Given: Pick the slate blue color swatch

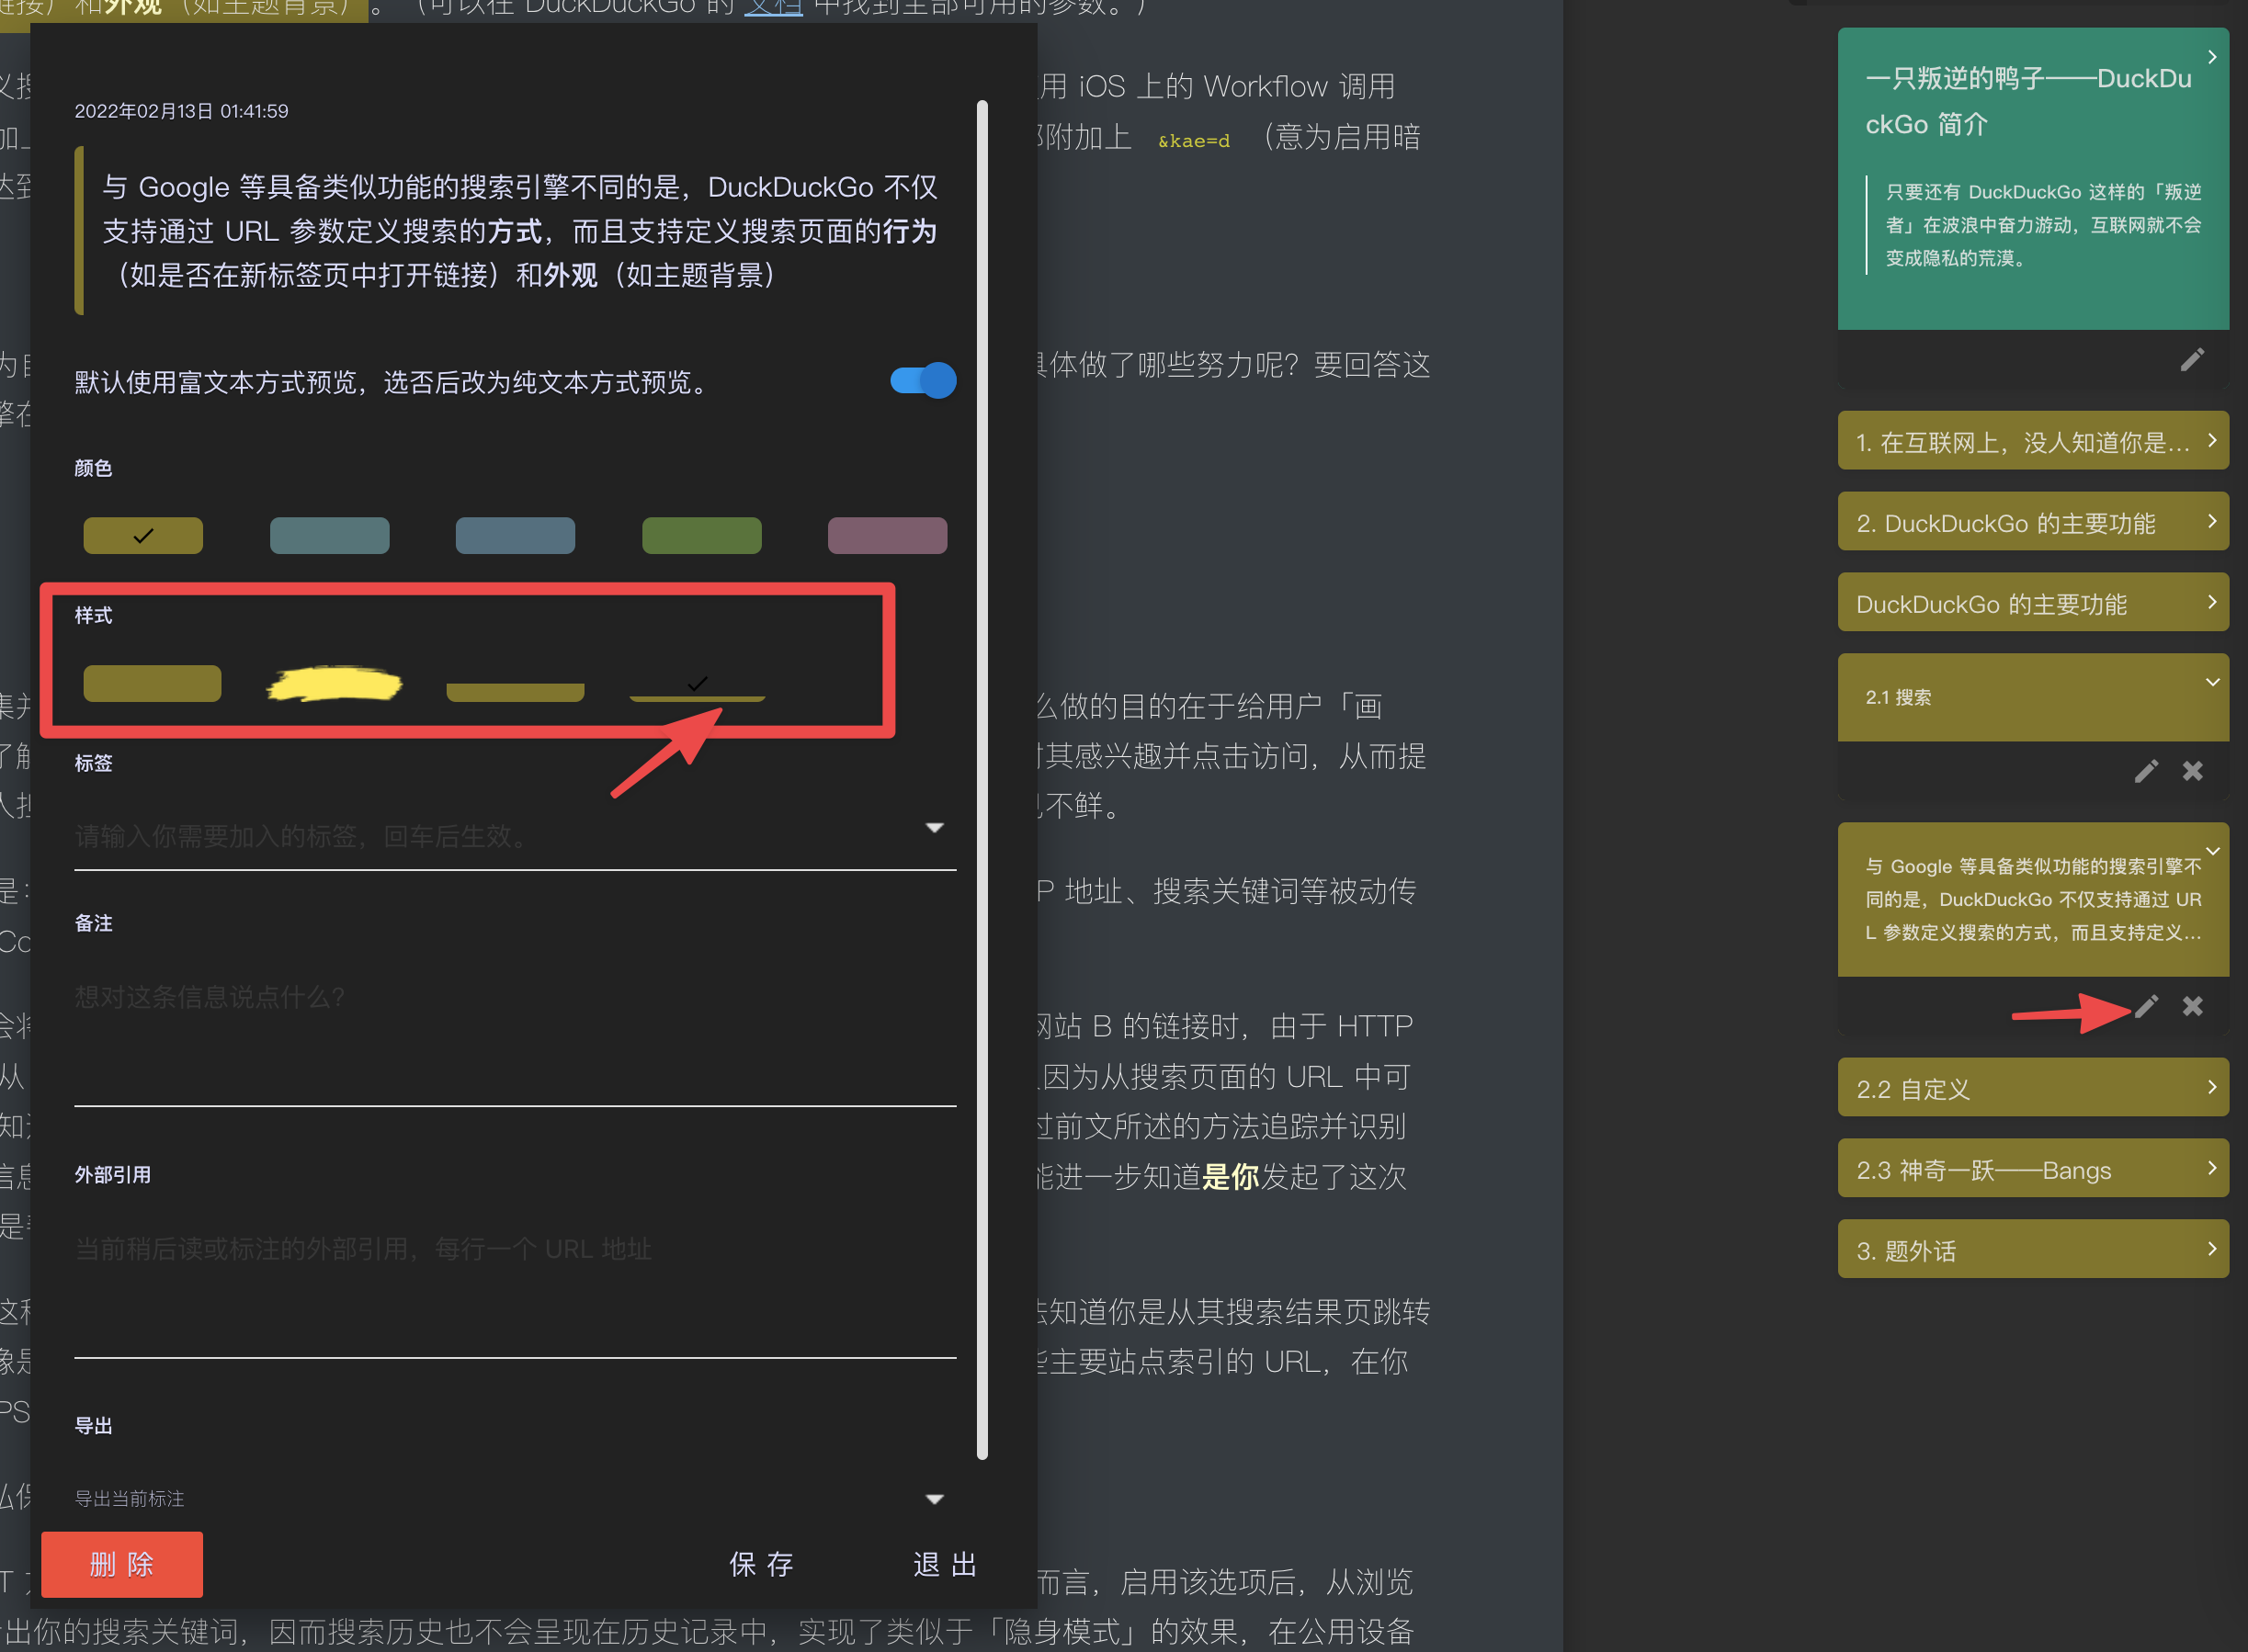Looking at the screenshot, I should 515,536.
